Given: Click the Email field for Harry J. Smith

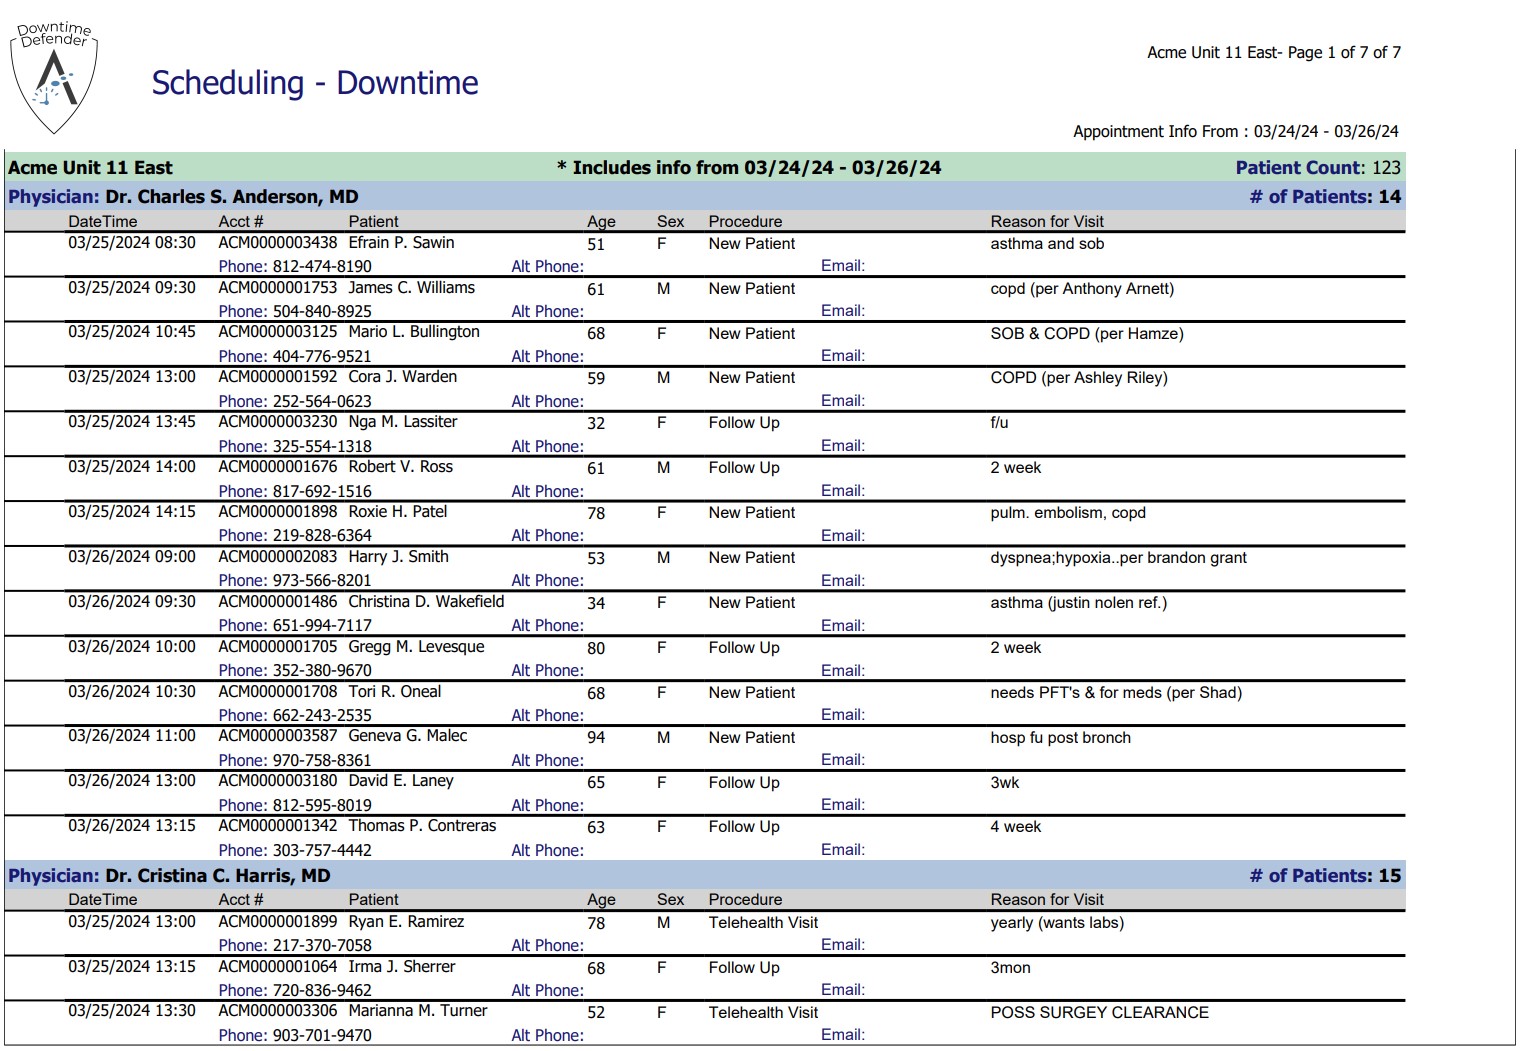Looking at the screenshot, I should pos(843,580).
